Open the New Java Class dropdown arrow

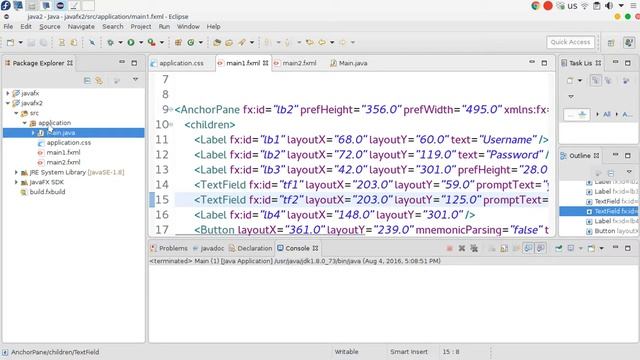coord(201,42)
